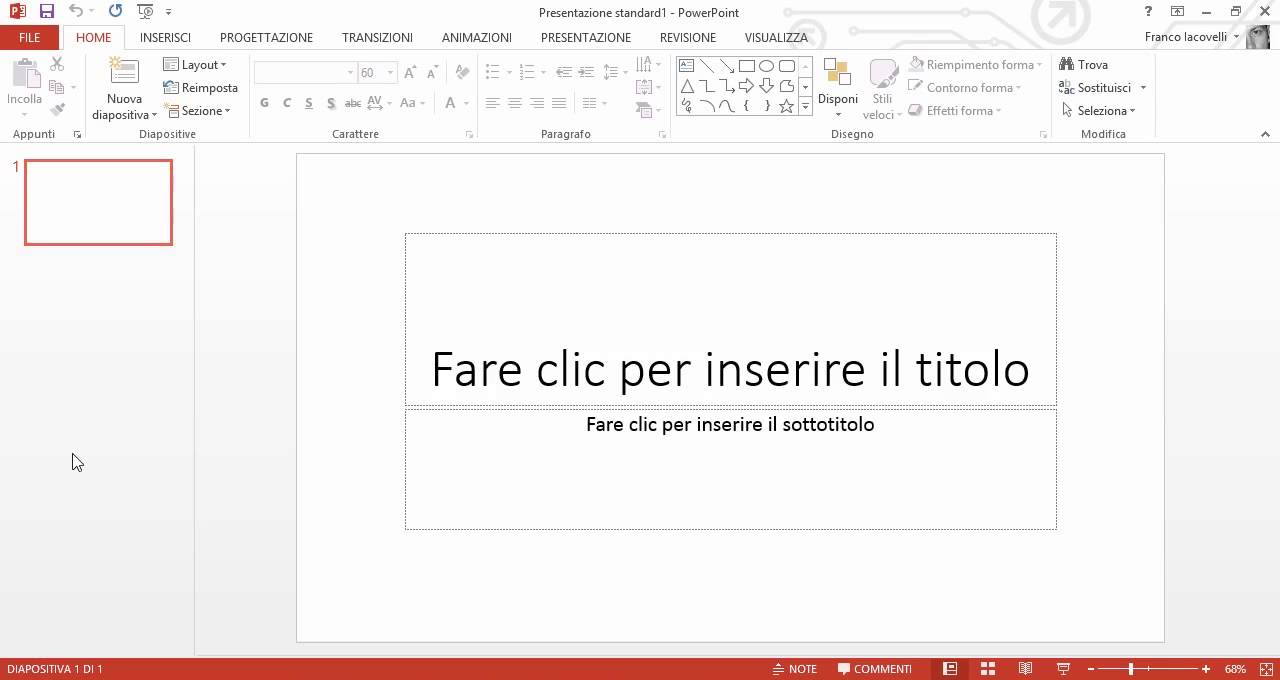Clear all text formatting

tap(461, 73)
